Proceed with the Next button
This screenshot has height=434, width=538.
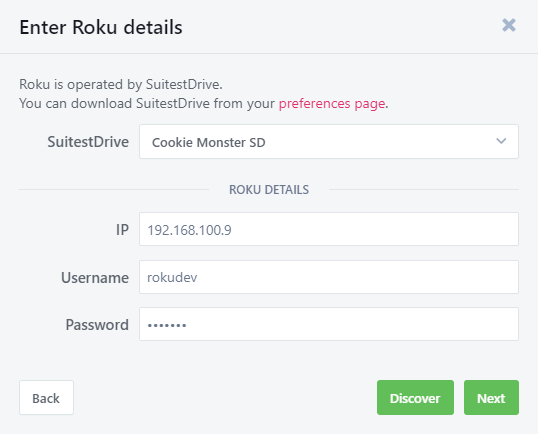pos(491,398)
